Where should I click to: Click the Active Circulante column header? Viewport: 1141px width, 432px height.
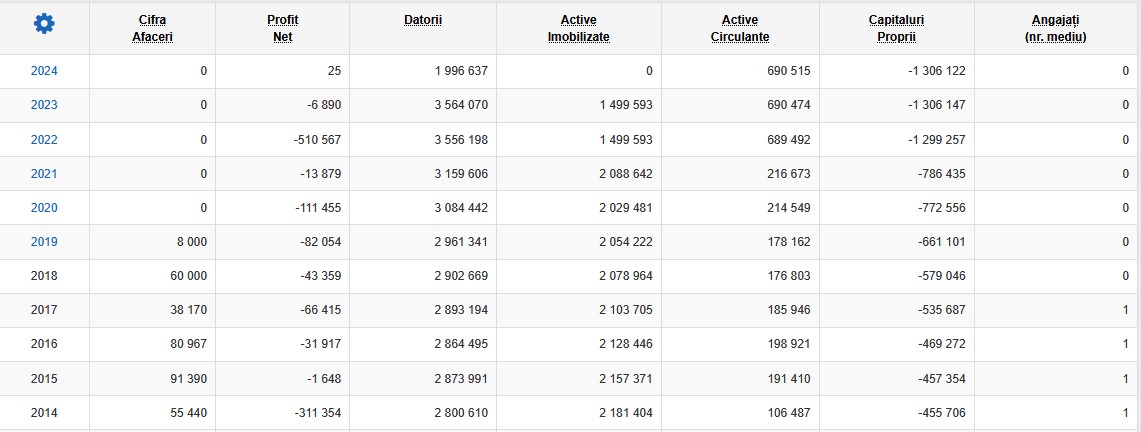[x=740, y=28]
